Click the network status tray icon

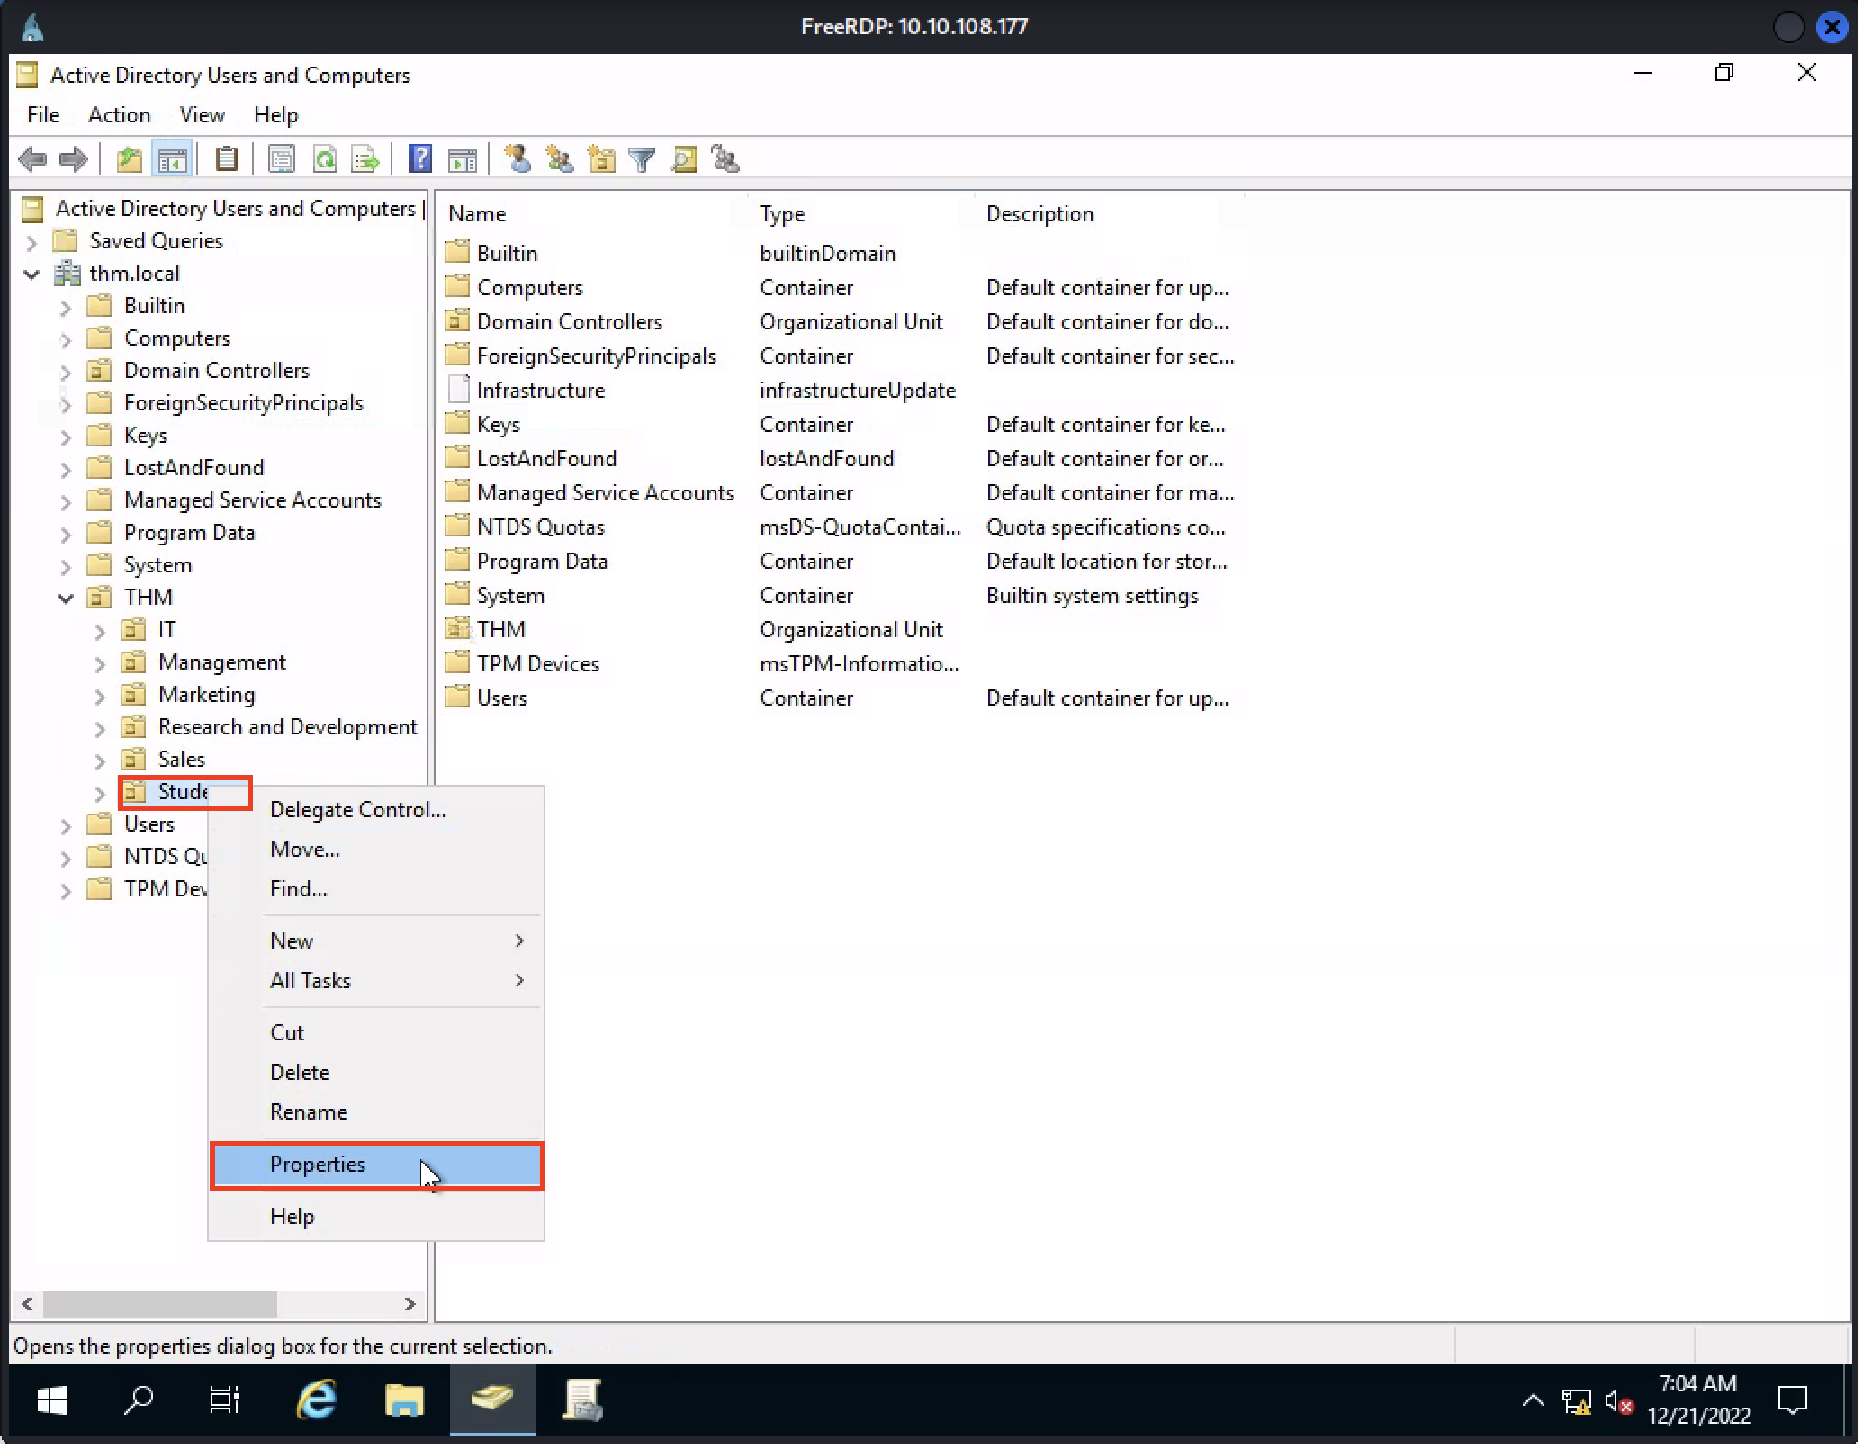click(1576, 1402)
